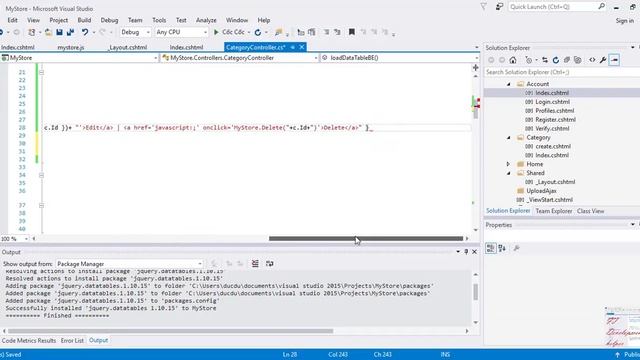
Task: Click the Save (floppy disk) toolbar icon
Action: (60, 32)
